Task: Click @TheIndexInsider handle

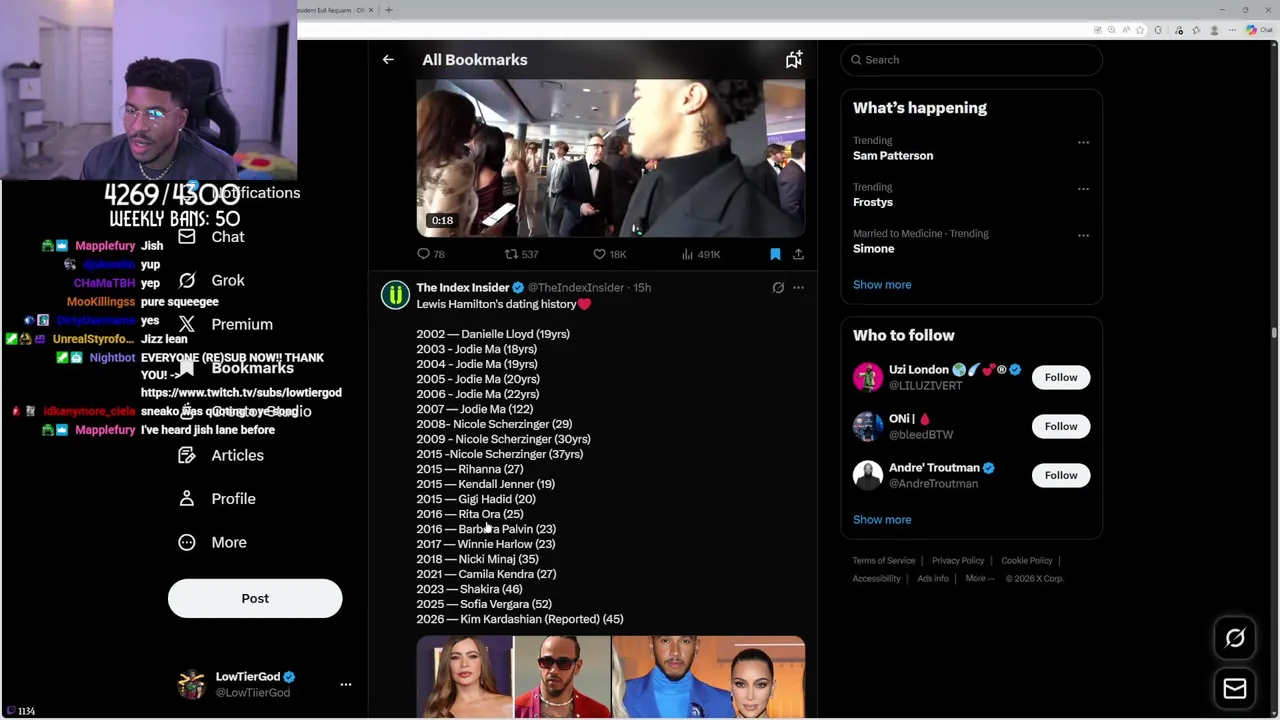Action: coord(576,288)
